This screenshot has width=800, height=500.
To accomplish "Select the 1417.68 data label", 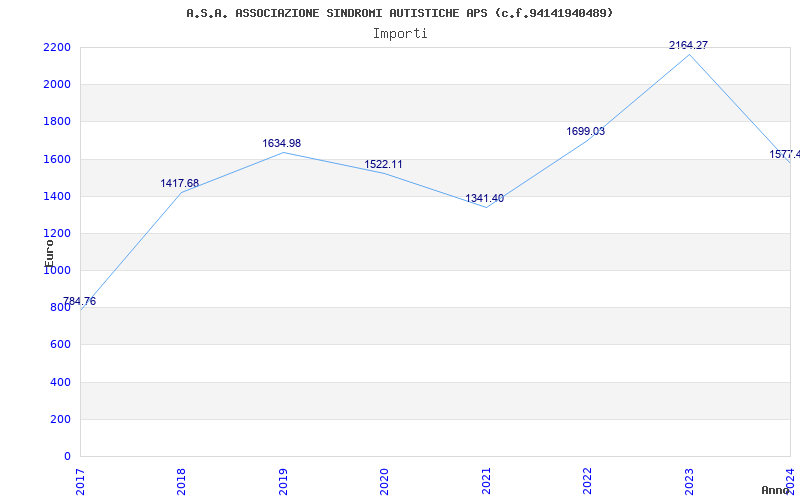I will [180, 183].
